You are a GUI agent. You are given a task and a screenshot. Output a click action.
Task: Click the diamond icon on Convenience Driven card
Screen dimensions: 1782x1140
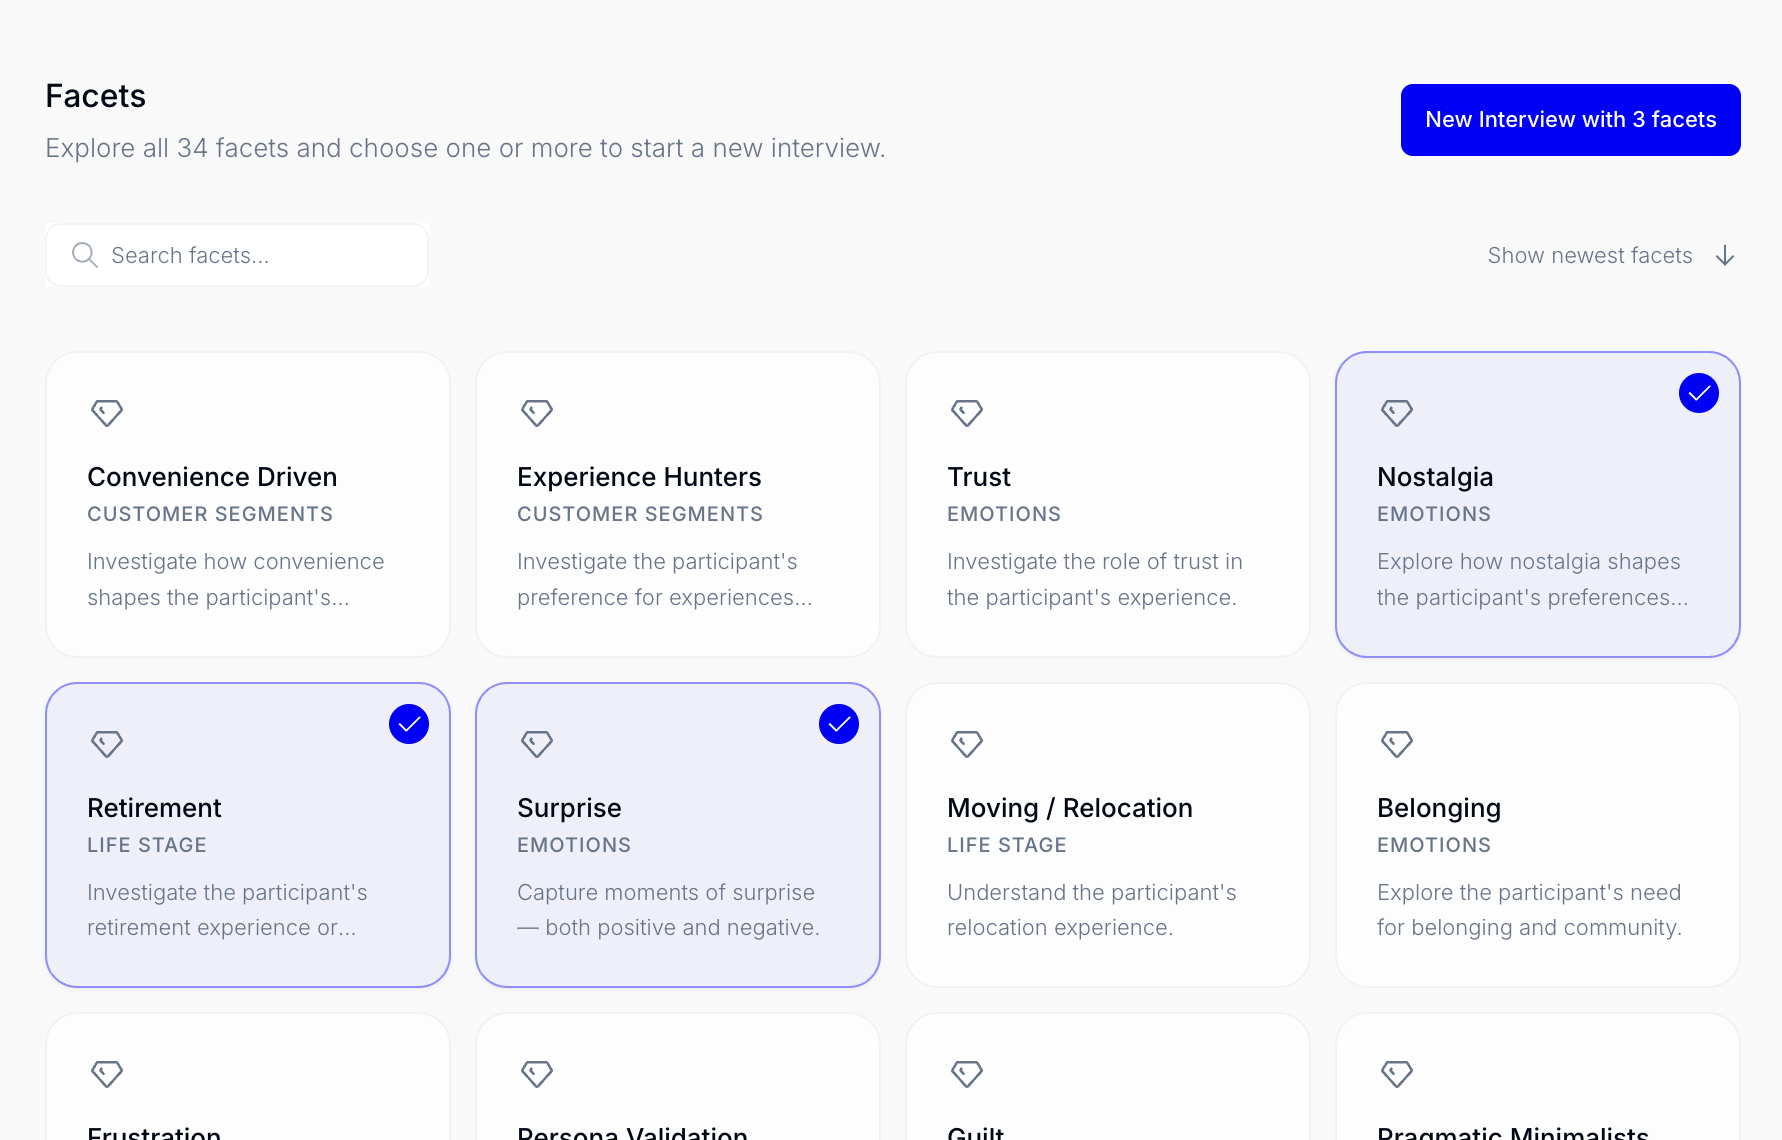click(x=107, y=412)
